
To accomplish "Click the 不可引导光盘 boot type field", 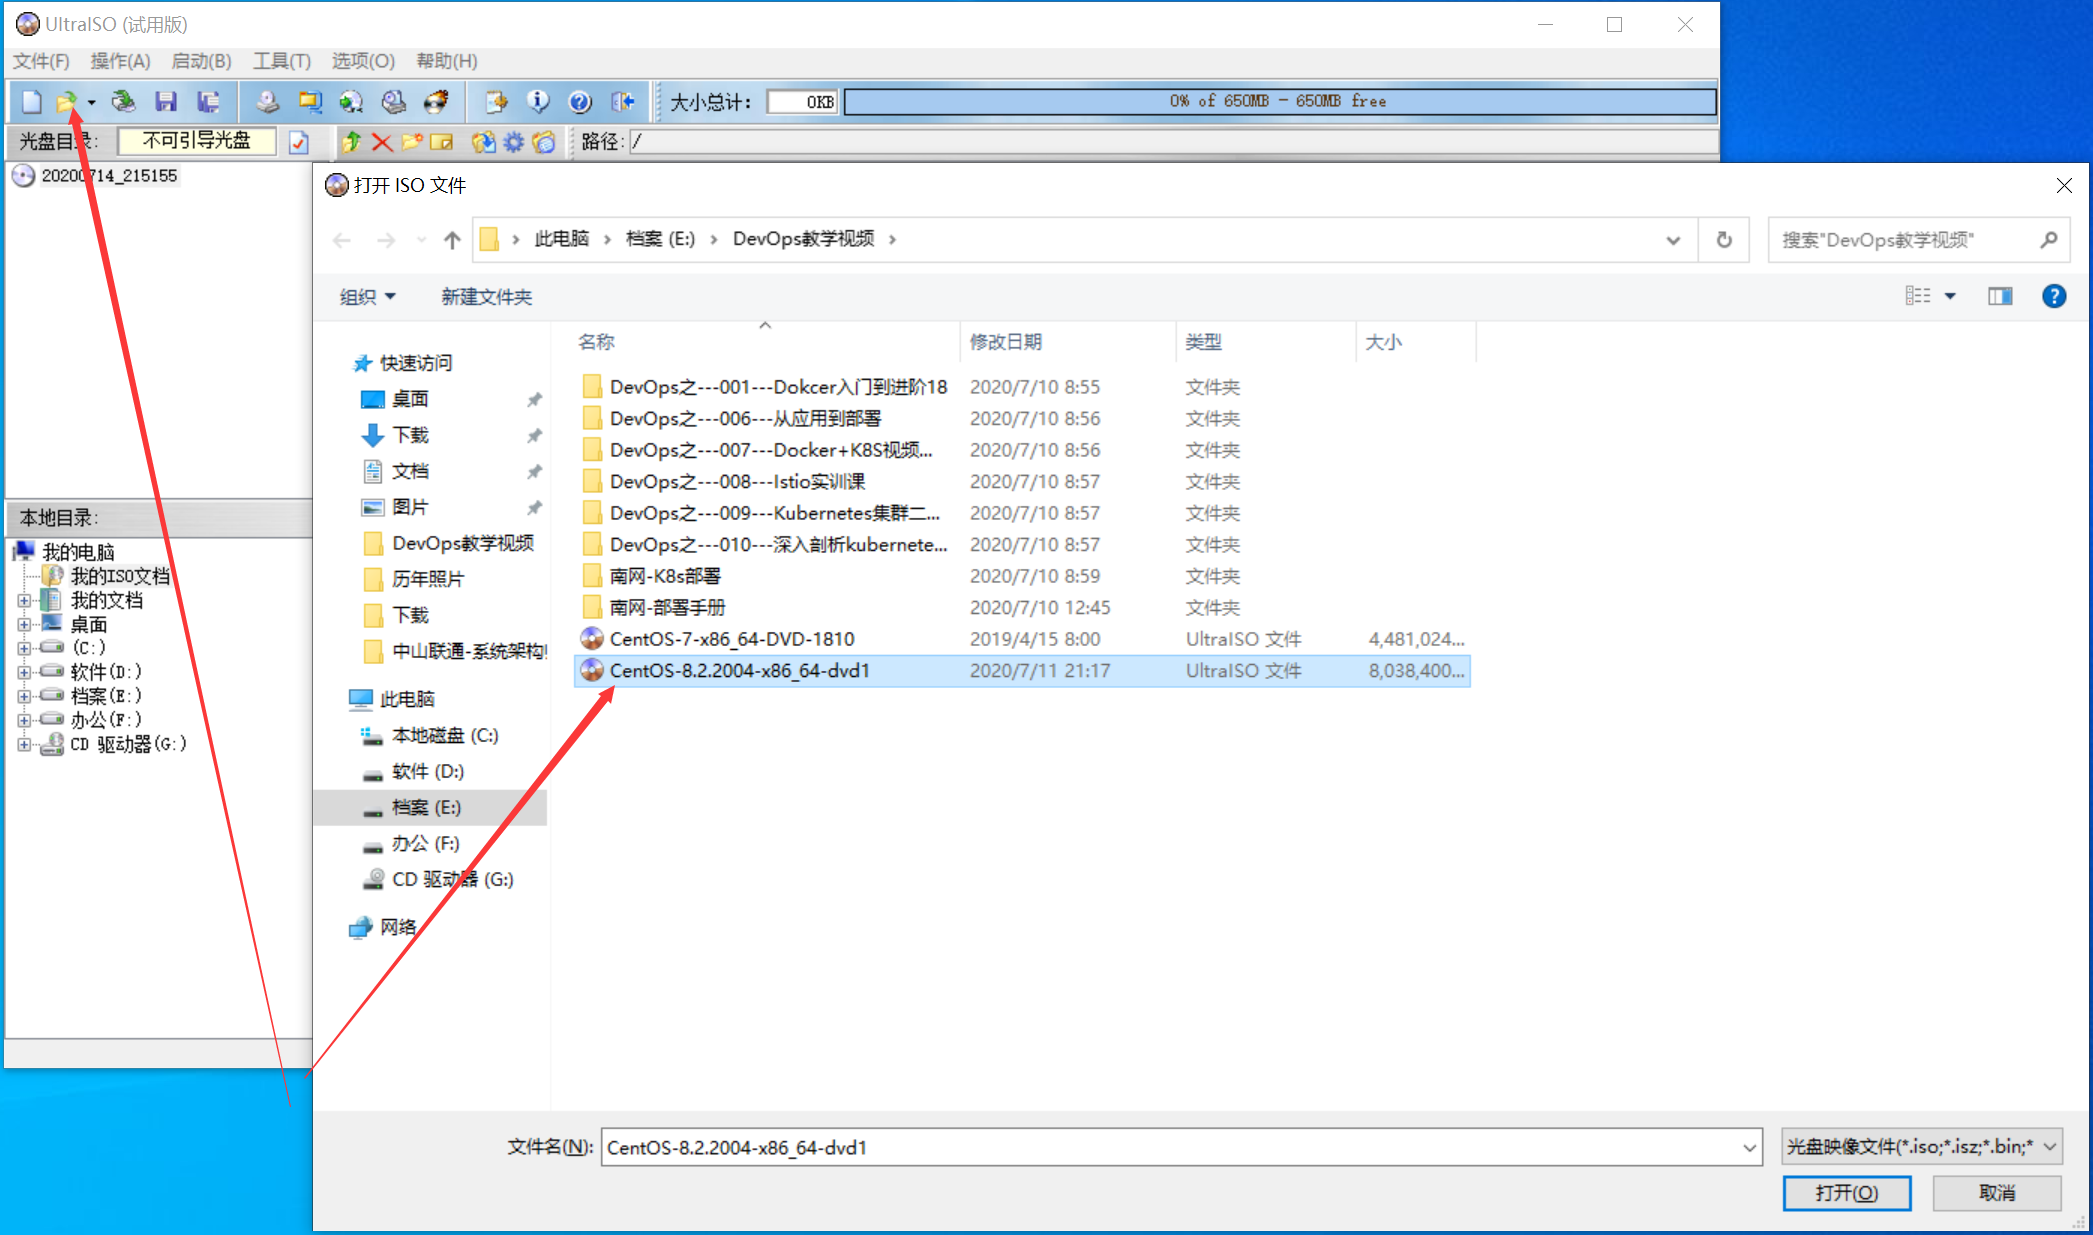I will pyautogui.click(x=197, y=141).
